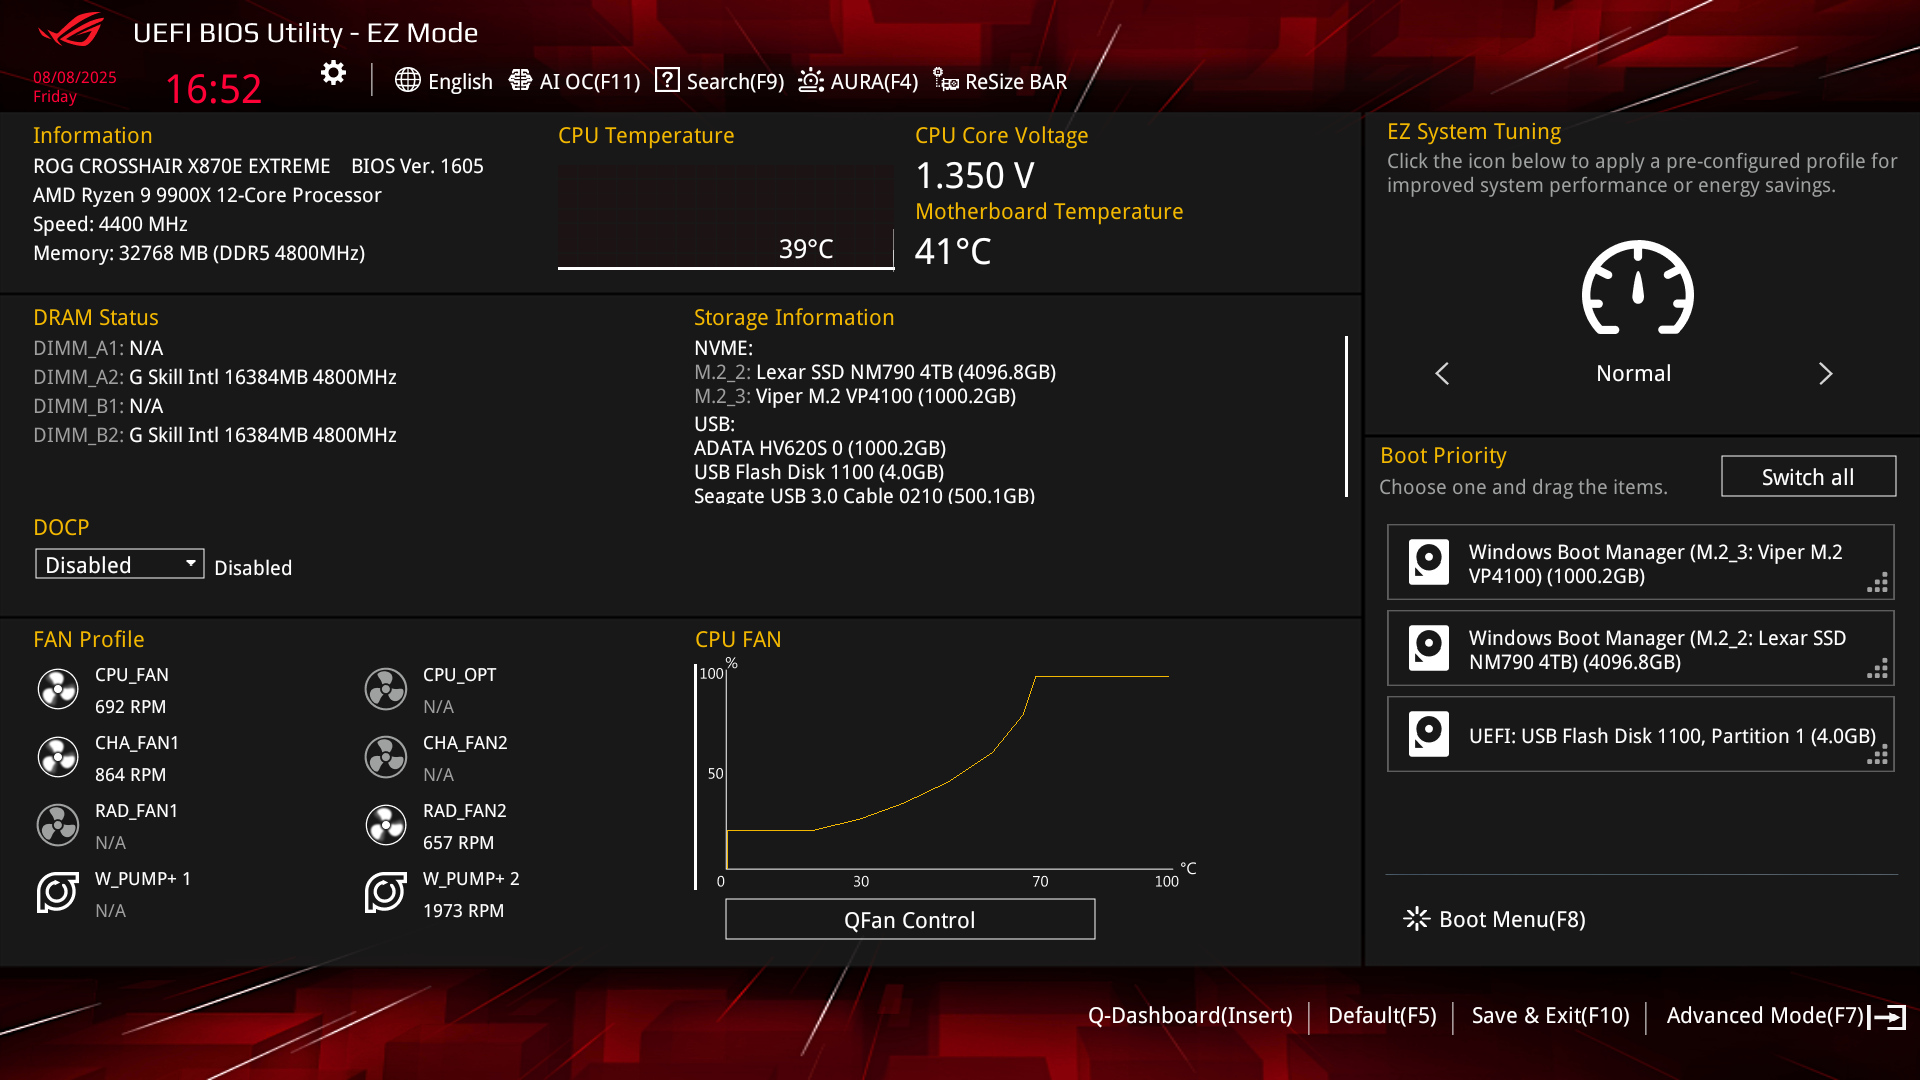Click the CPU_FAN fan icon
This screenshot has width=1920, height=1080.
coord(58,689)
